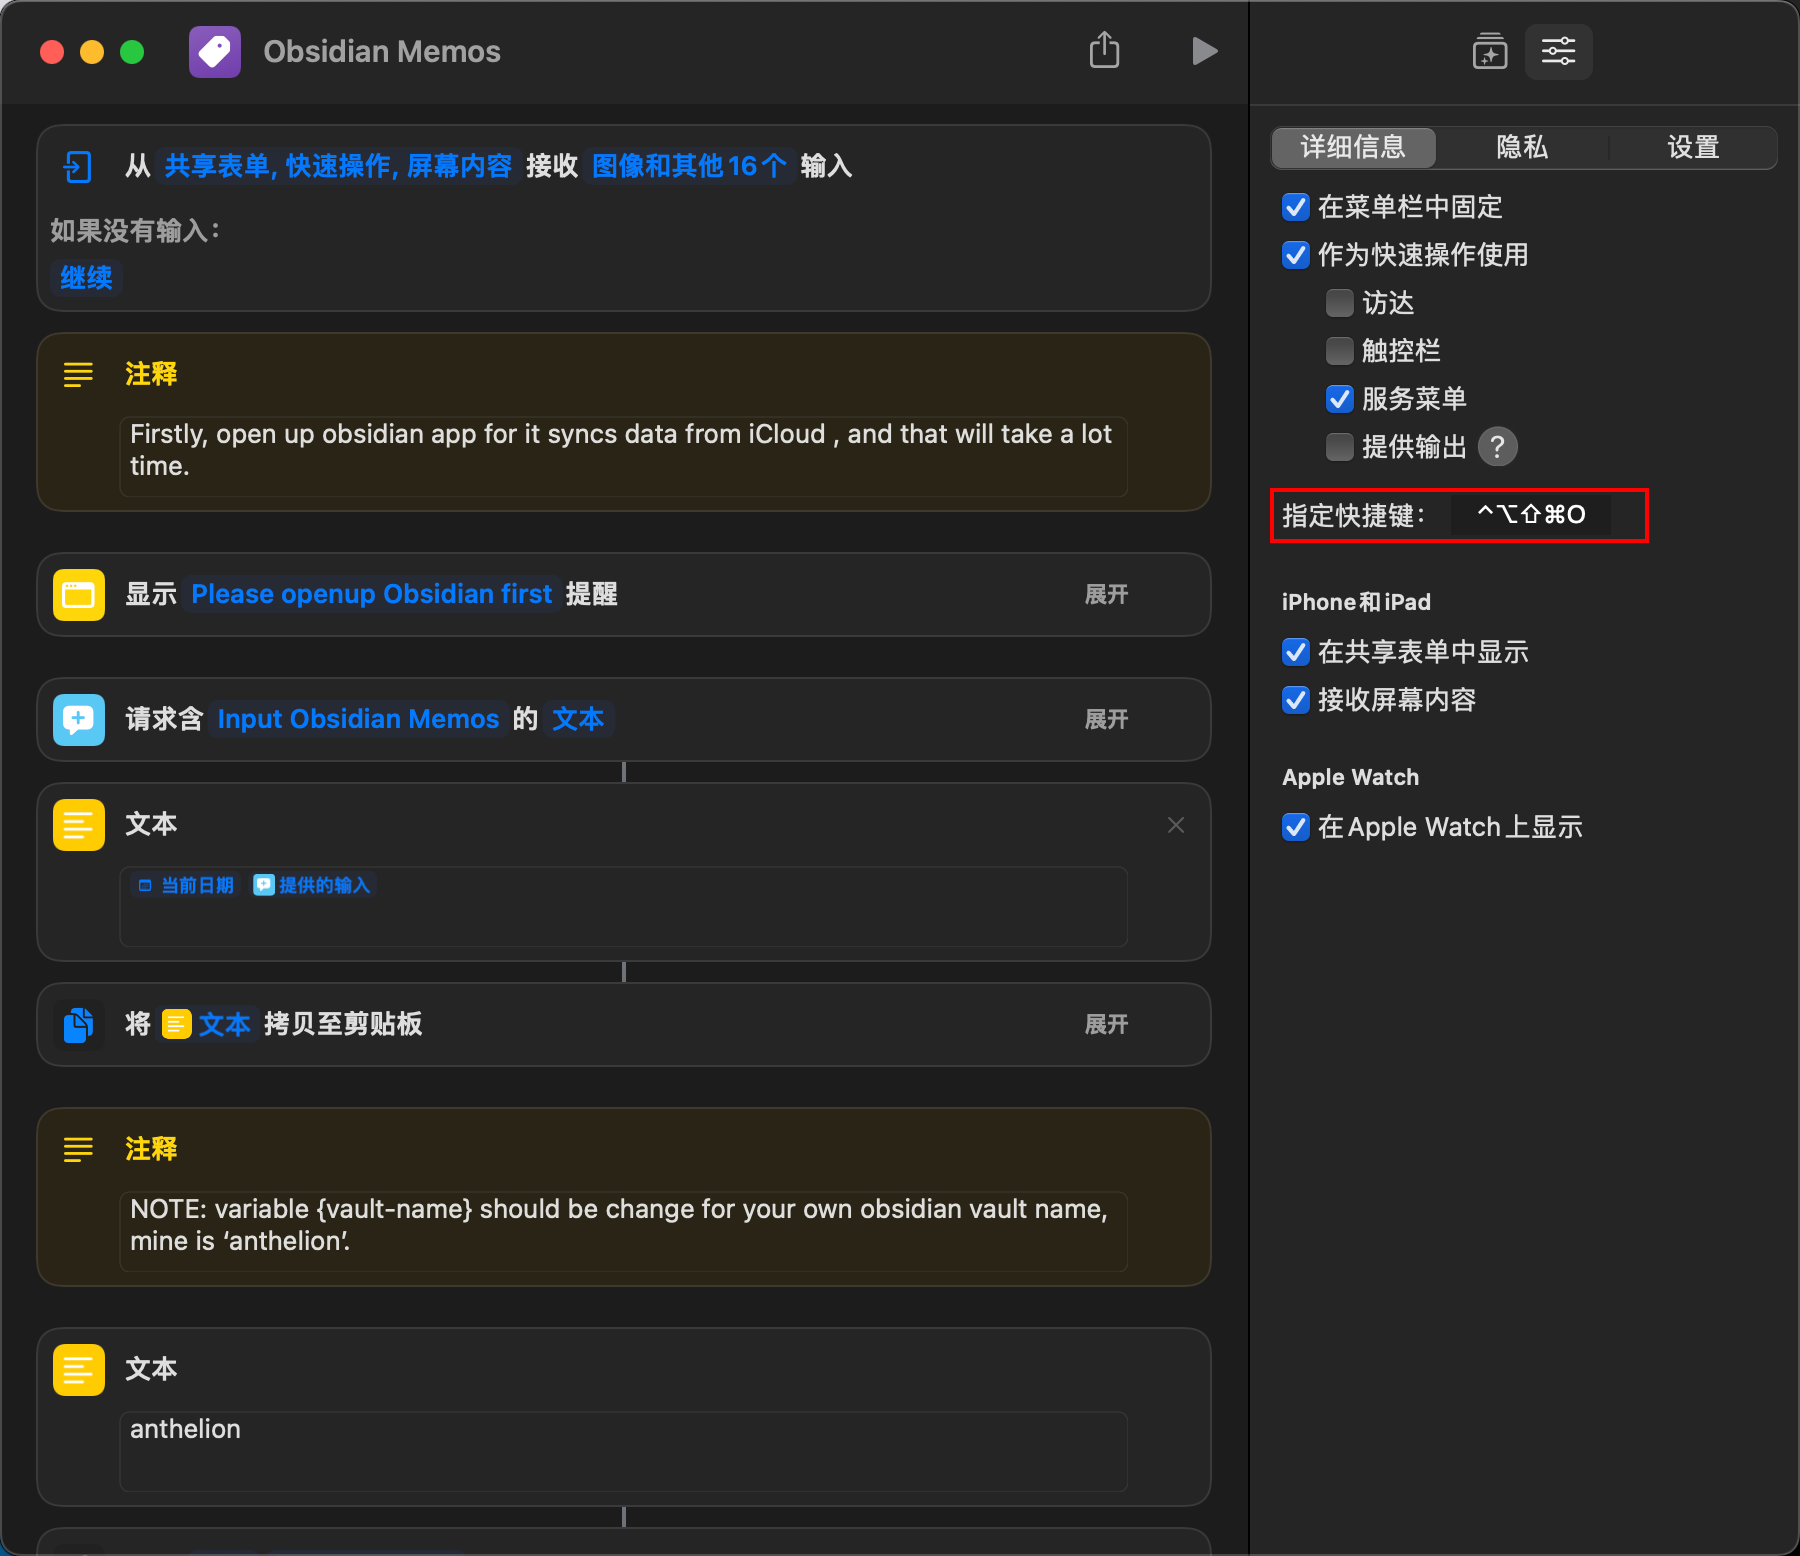Toggle the 在Apple Watch上显示 checkbox
The width and height of the screenshot is (1800, 1556).
click(x=1296, y=827)
